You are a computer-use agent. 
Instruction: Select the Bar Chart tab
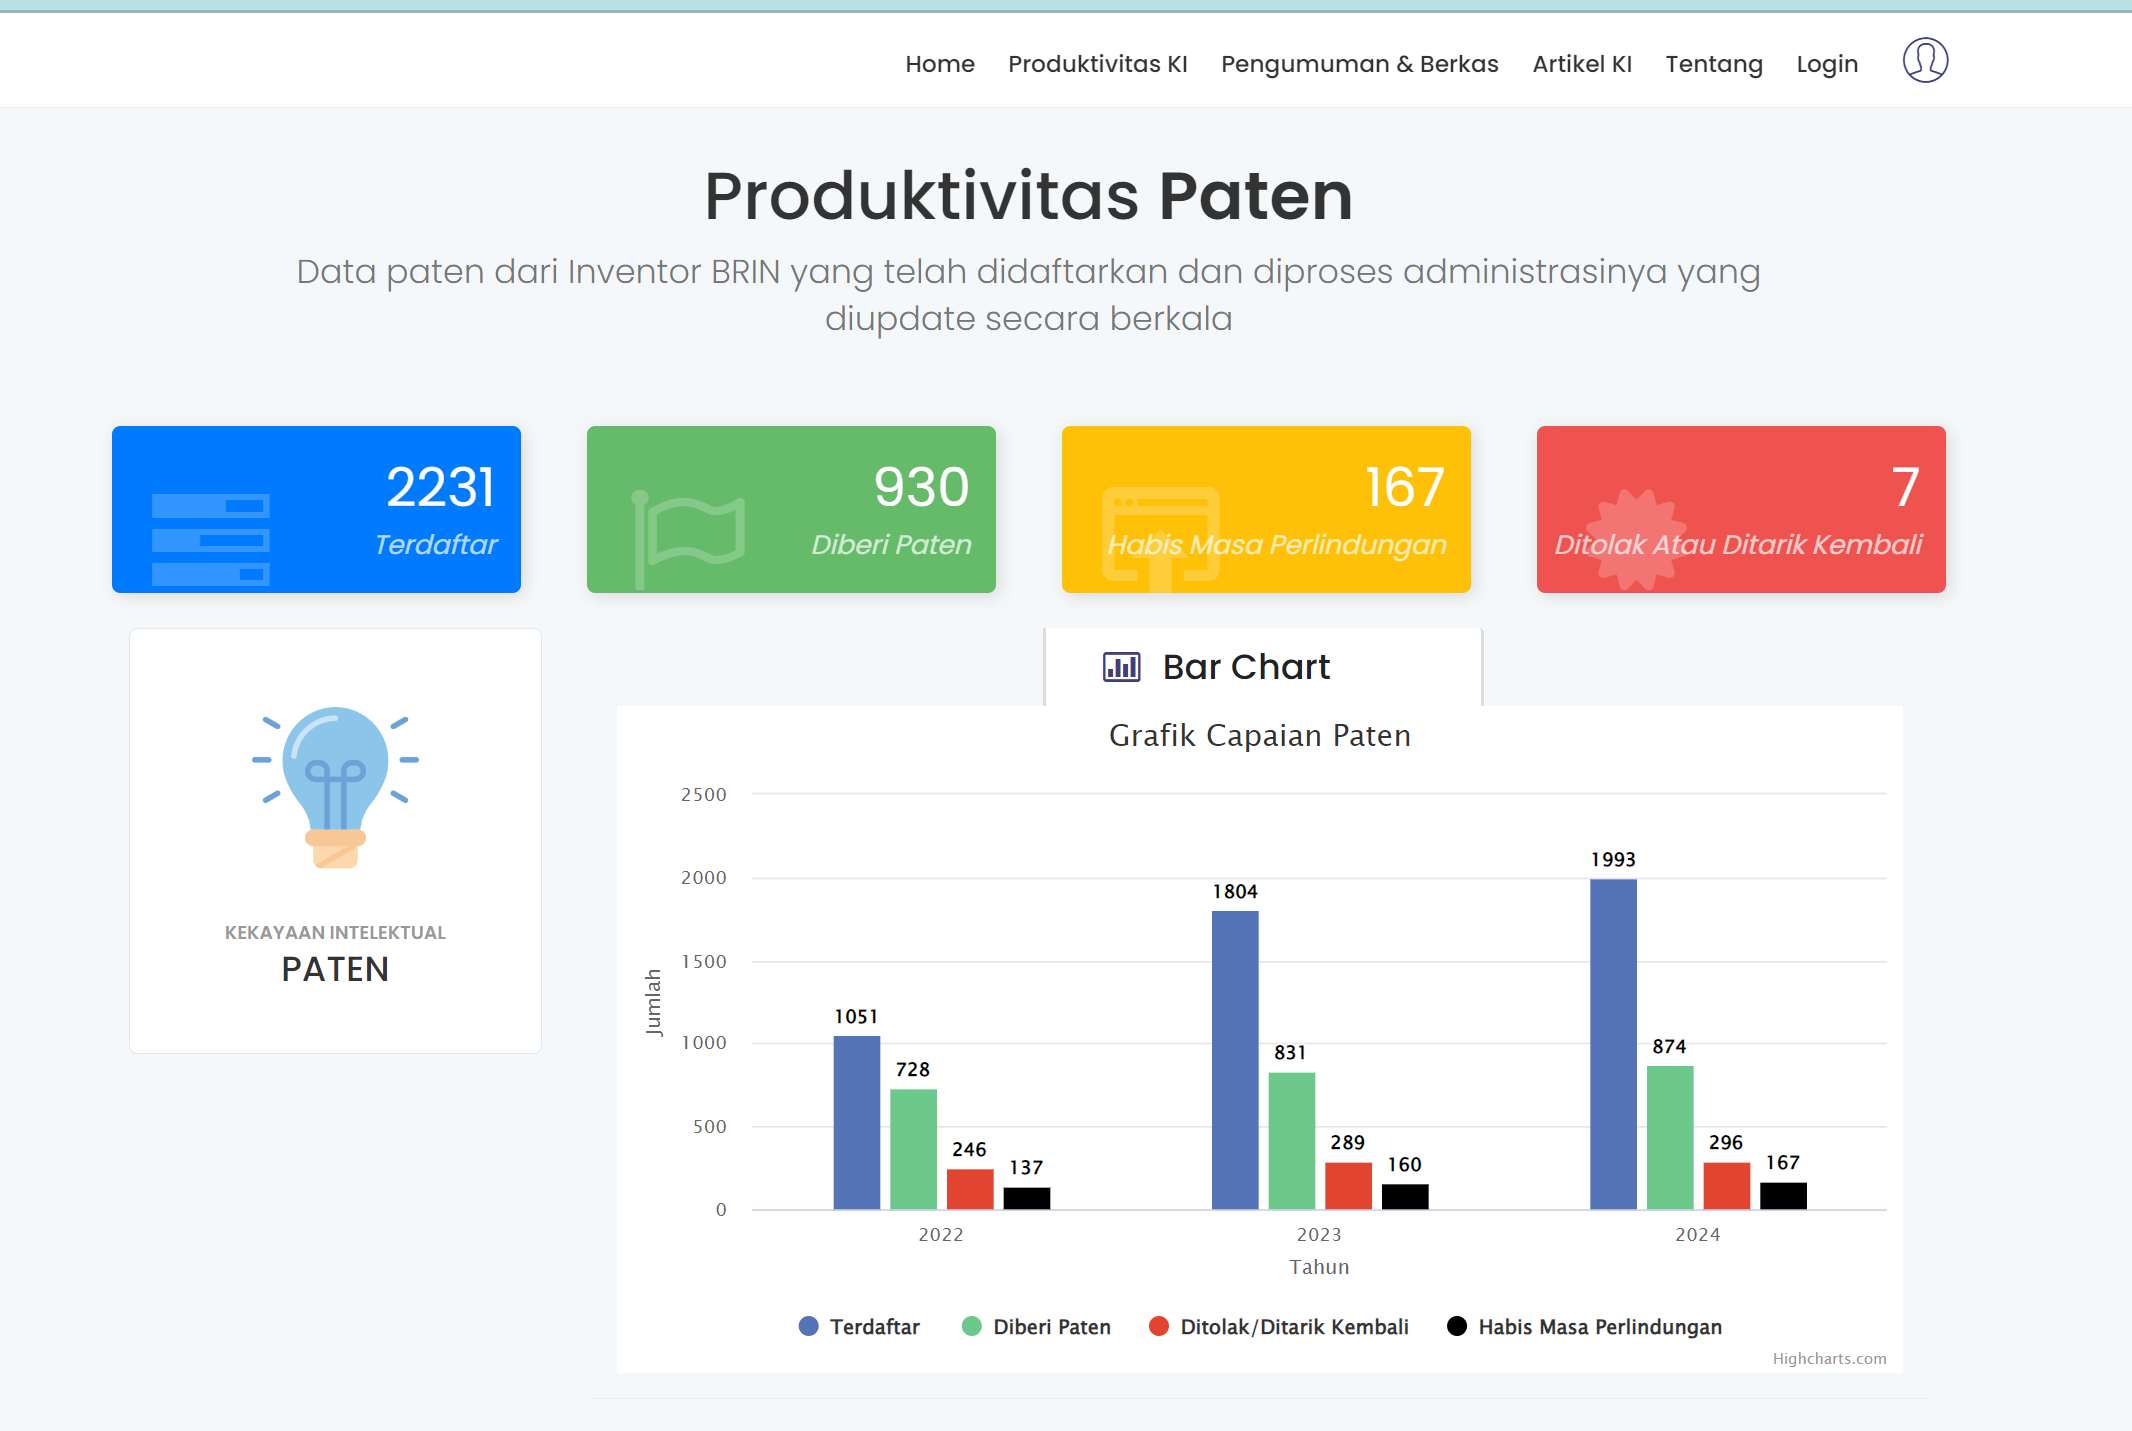(x=1263, y=667)
